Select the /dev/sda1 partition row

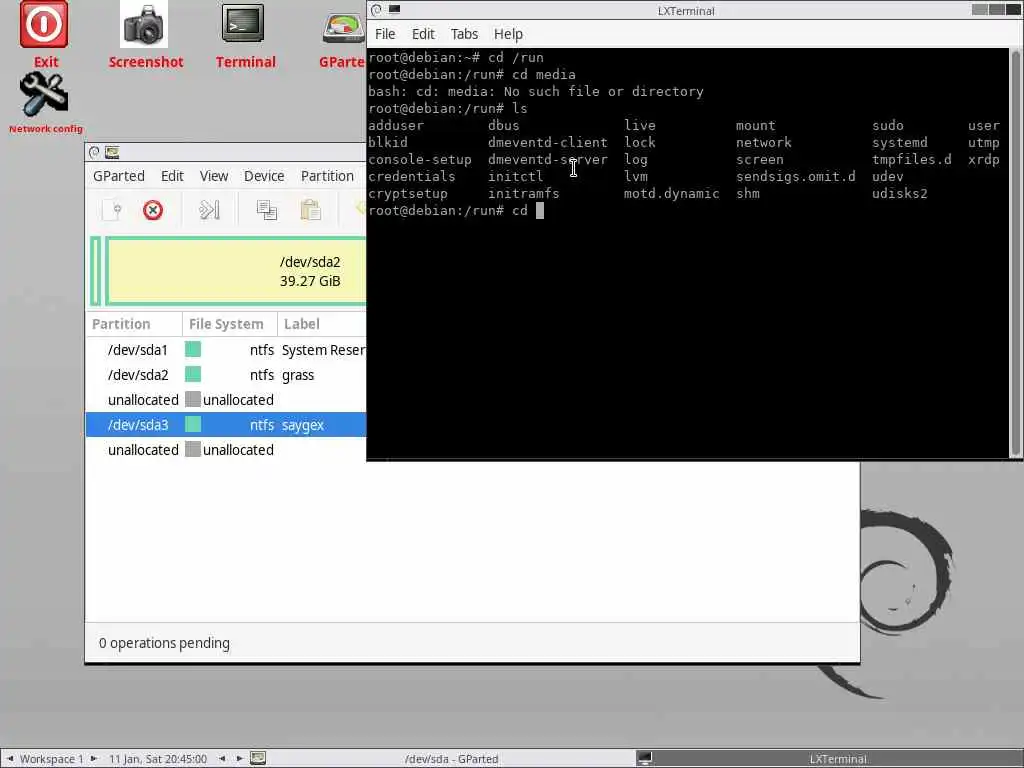coord(226,350)
